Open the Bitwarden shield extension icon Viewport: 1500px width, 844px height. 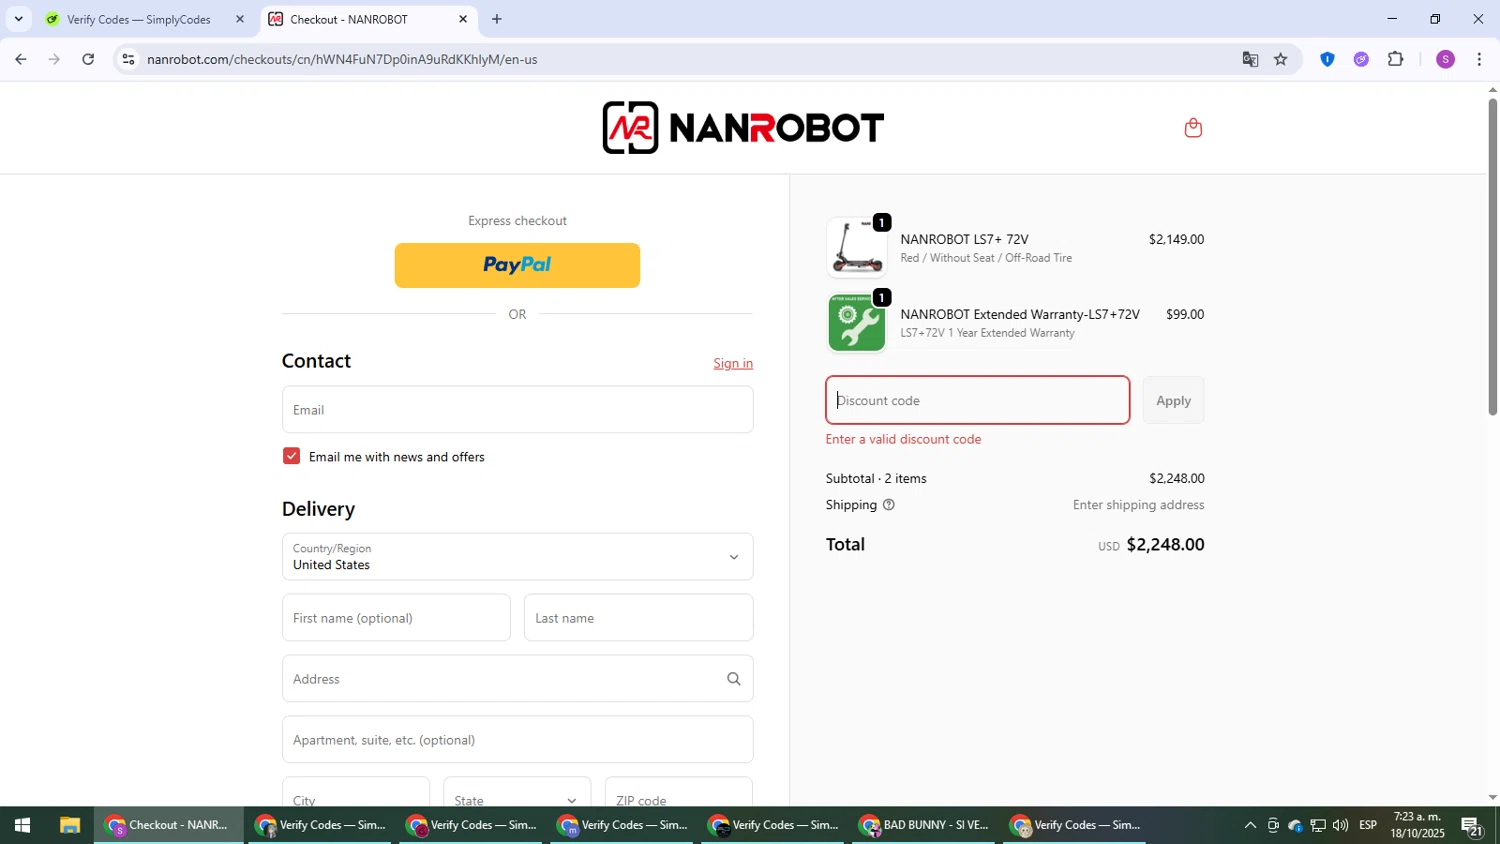coord(1327,59)
